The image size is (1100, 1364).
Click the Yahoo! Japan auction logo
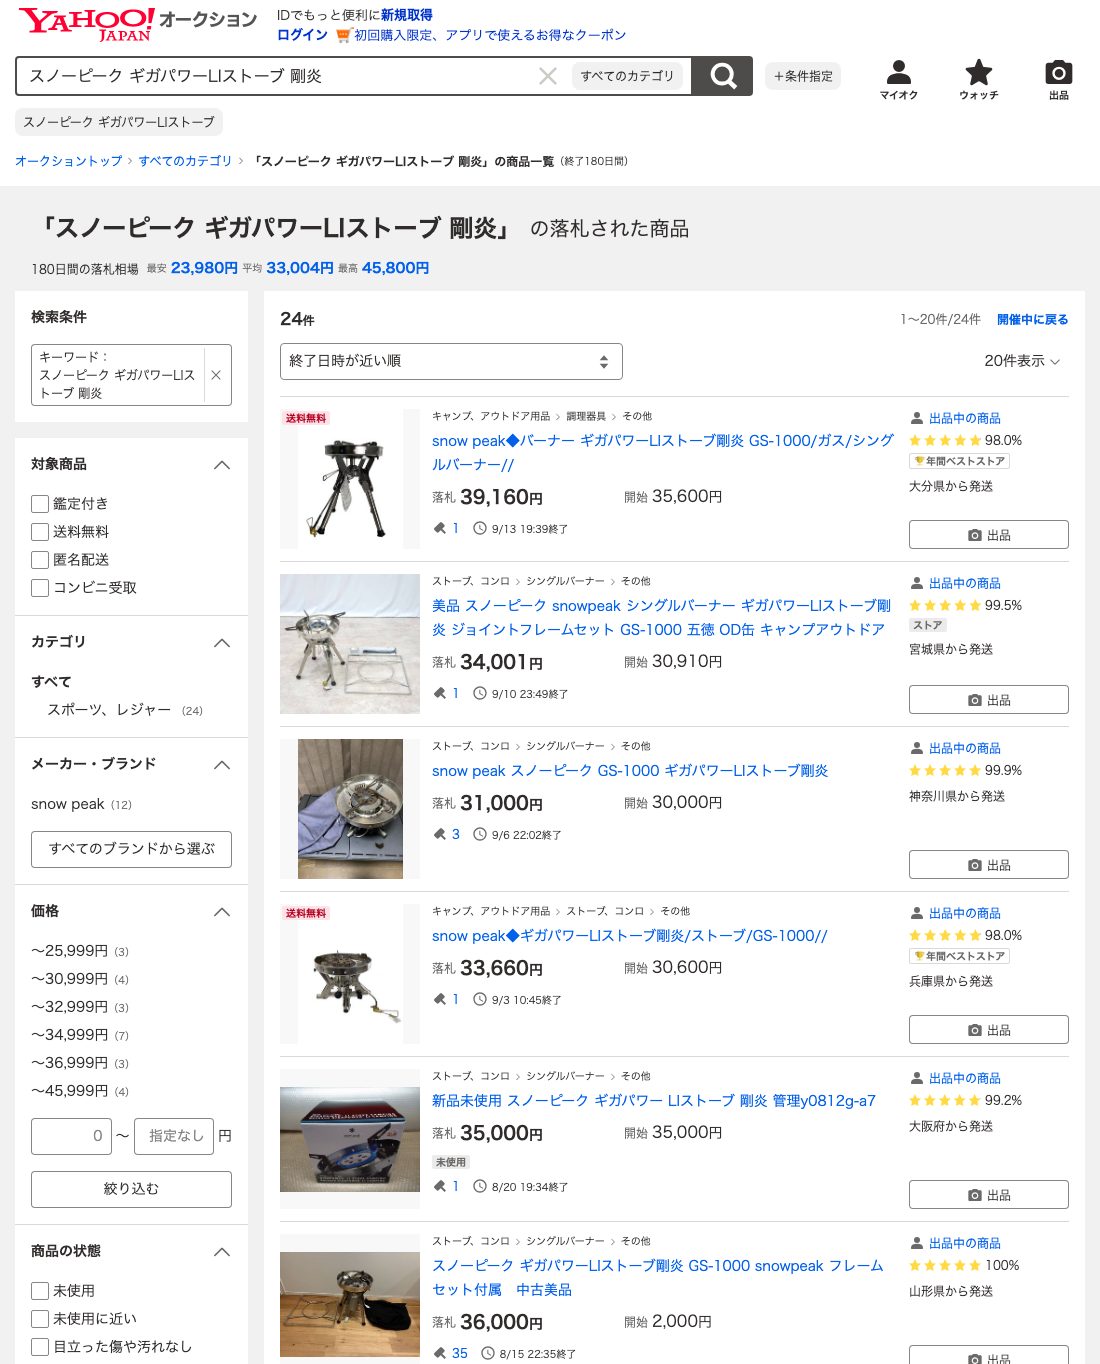click(x=137, y=24)
